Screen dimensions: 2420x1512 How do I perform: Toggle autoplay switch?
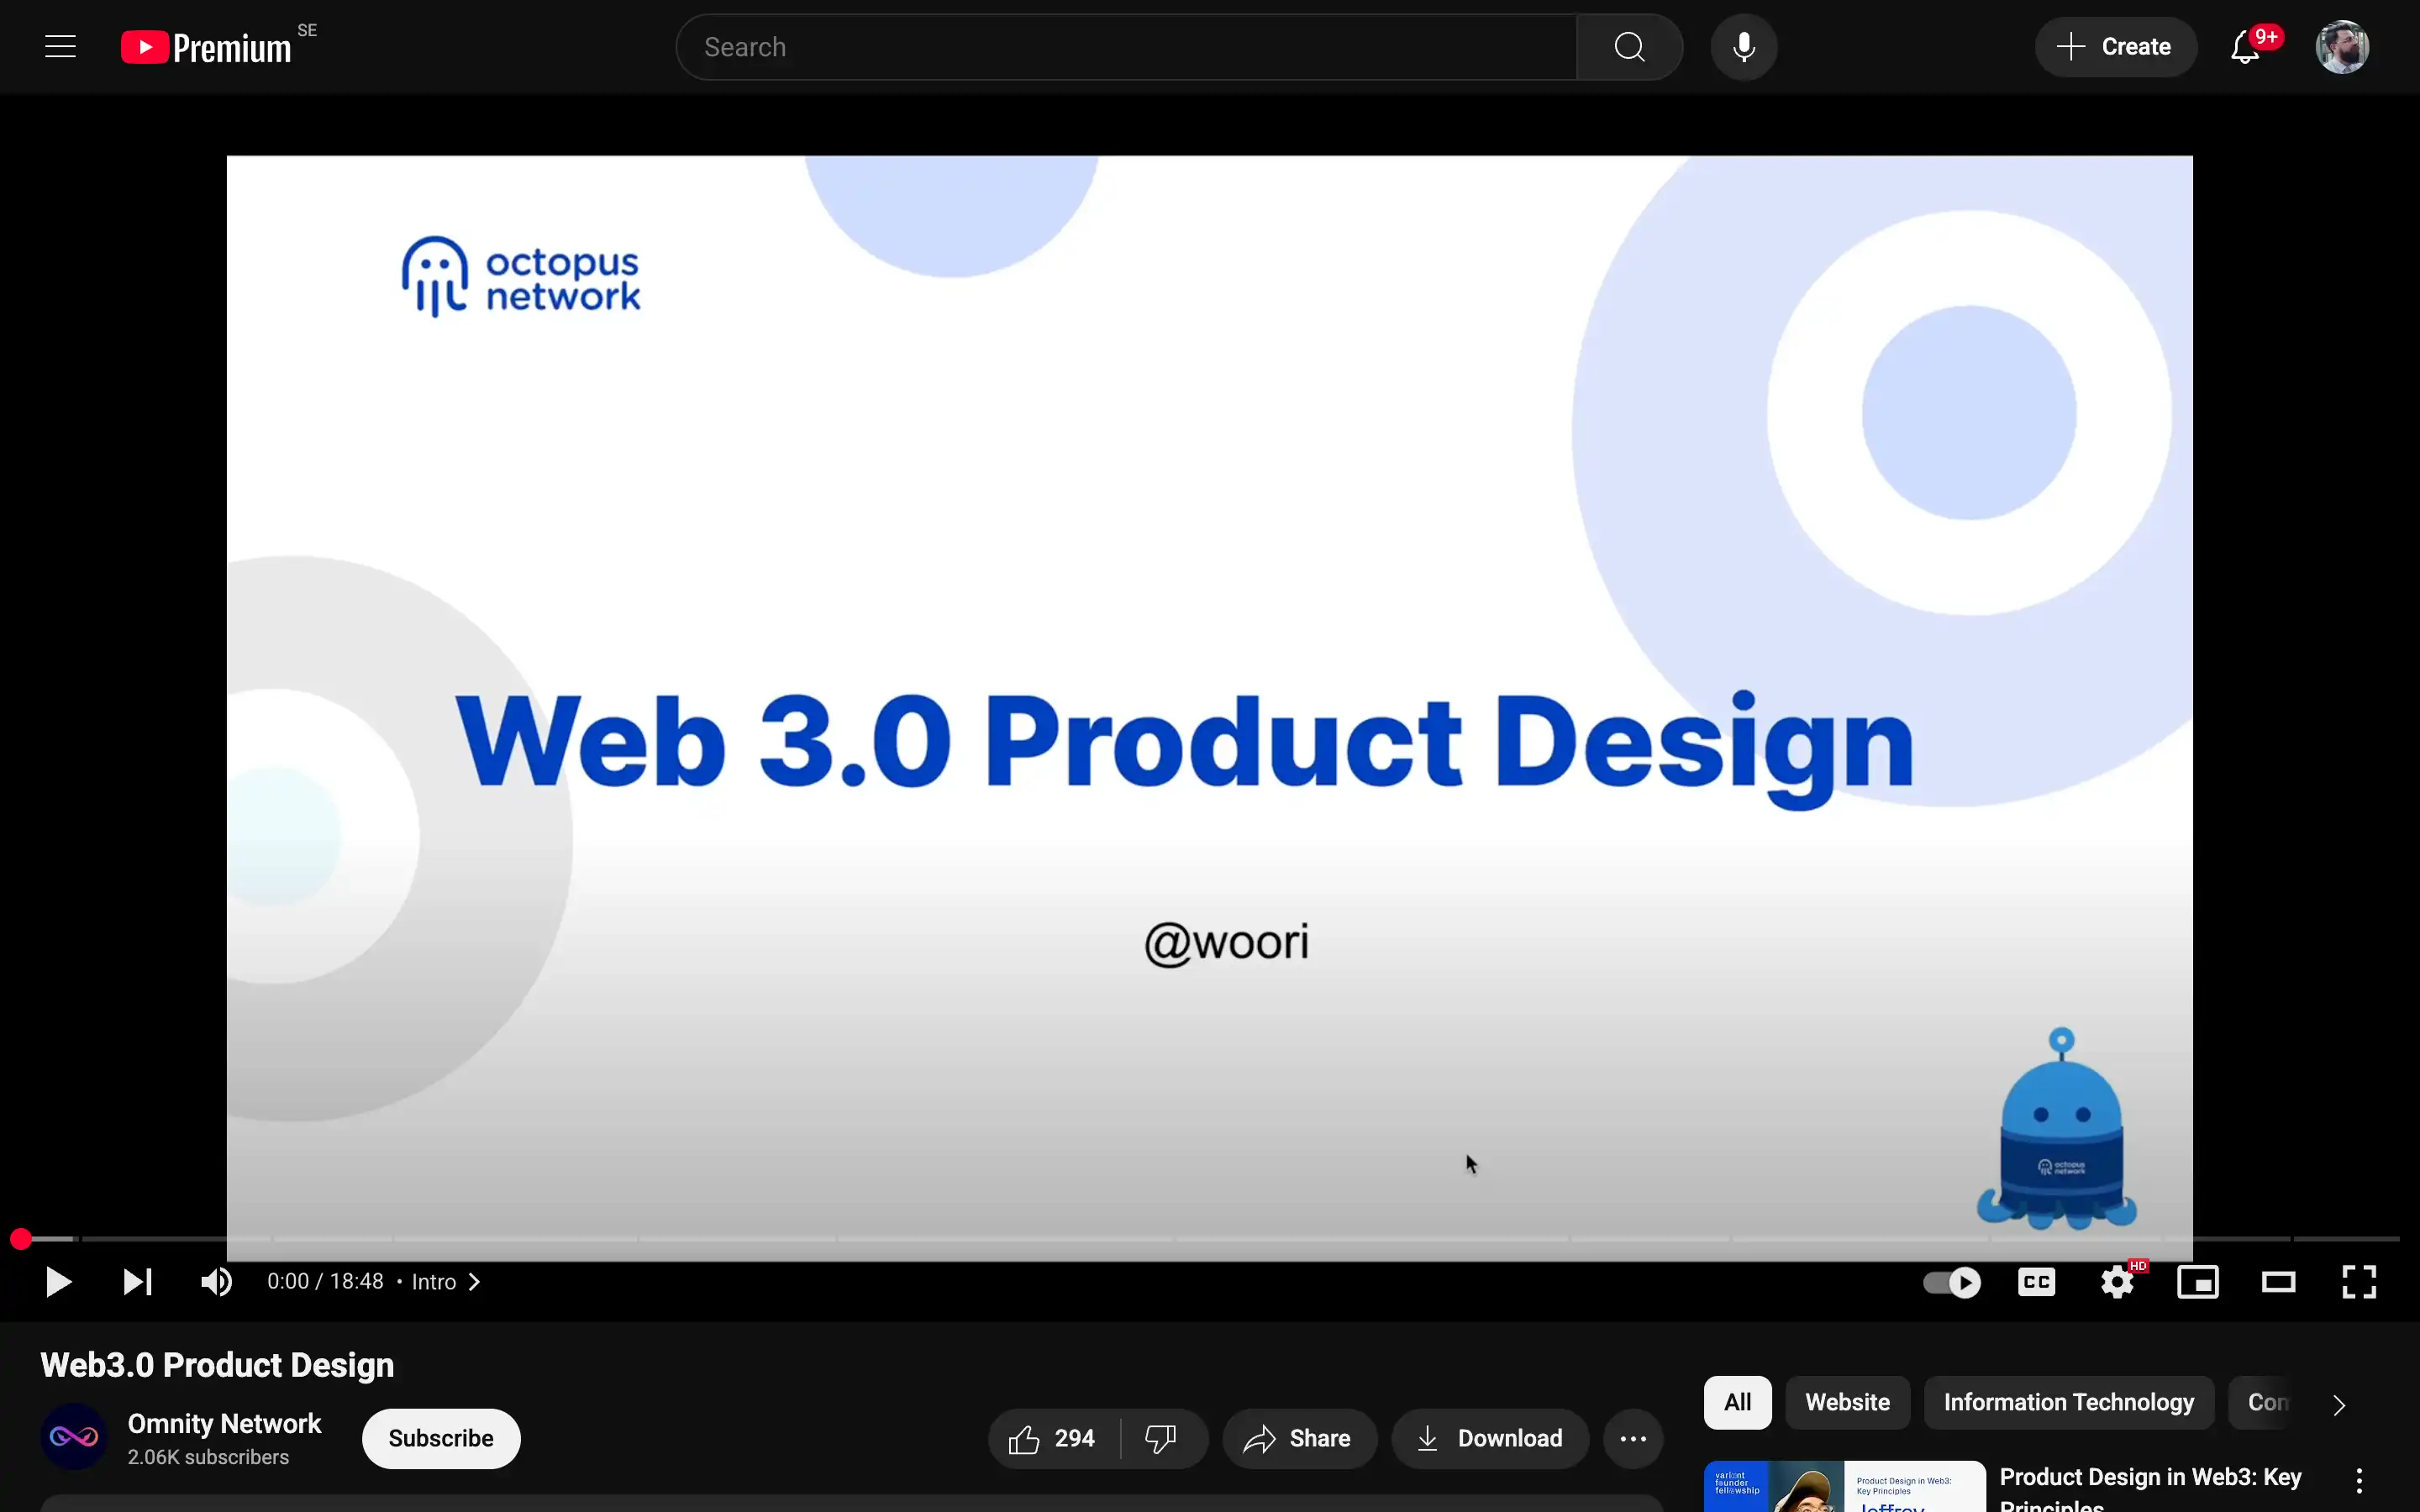point(1951,1282)
